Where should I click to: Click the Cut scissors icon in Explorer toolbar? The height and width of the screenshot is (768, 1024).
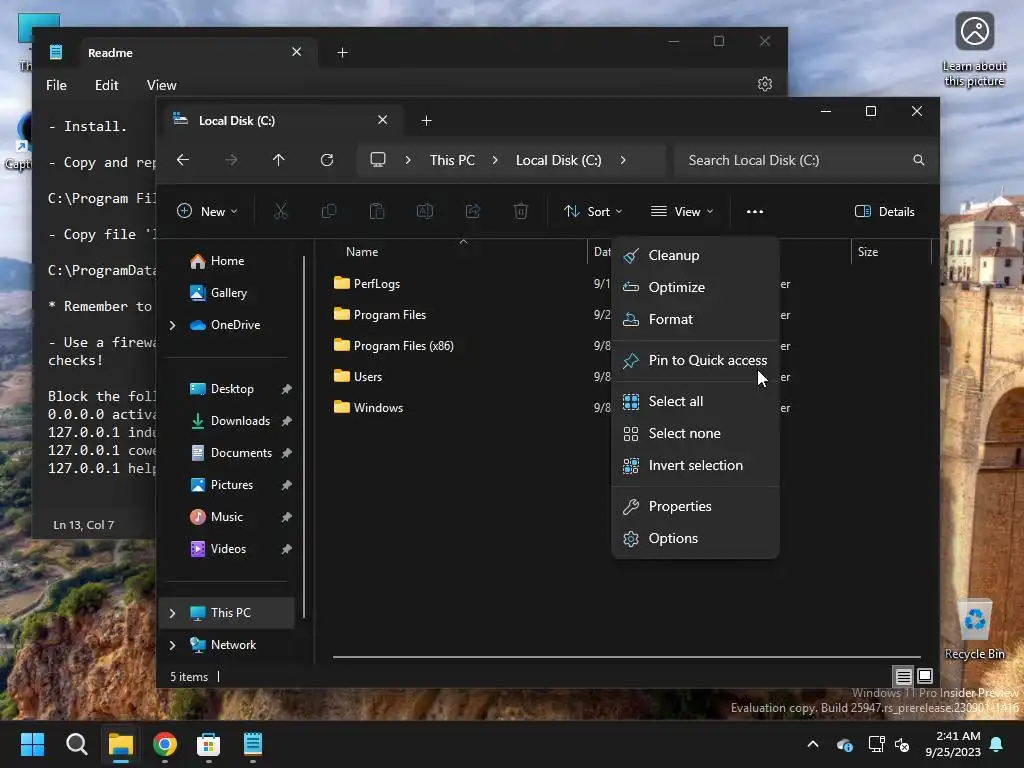click(281, 212)
